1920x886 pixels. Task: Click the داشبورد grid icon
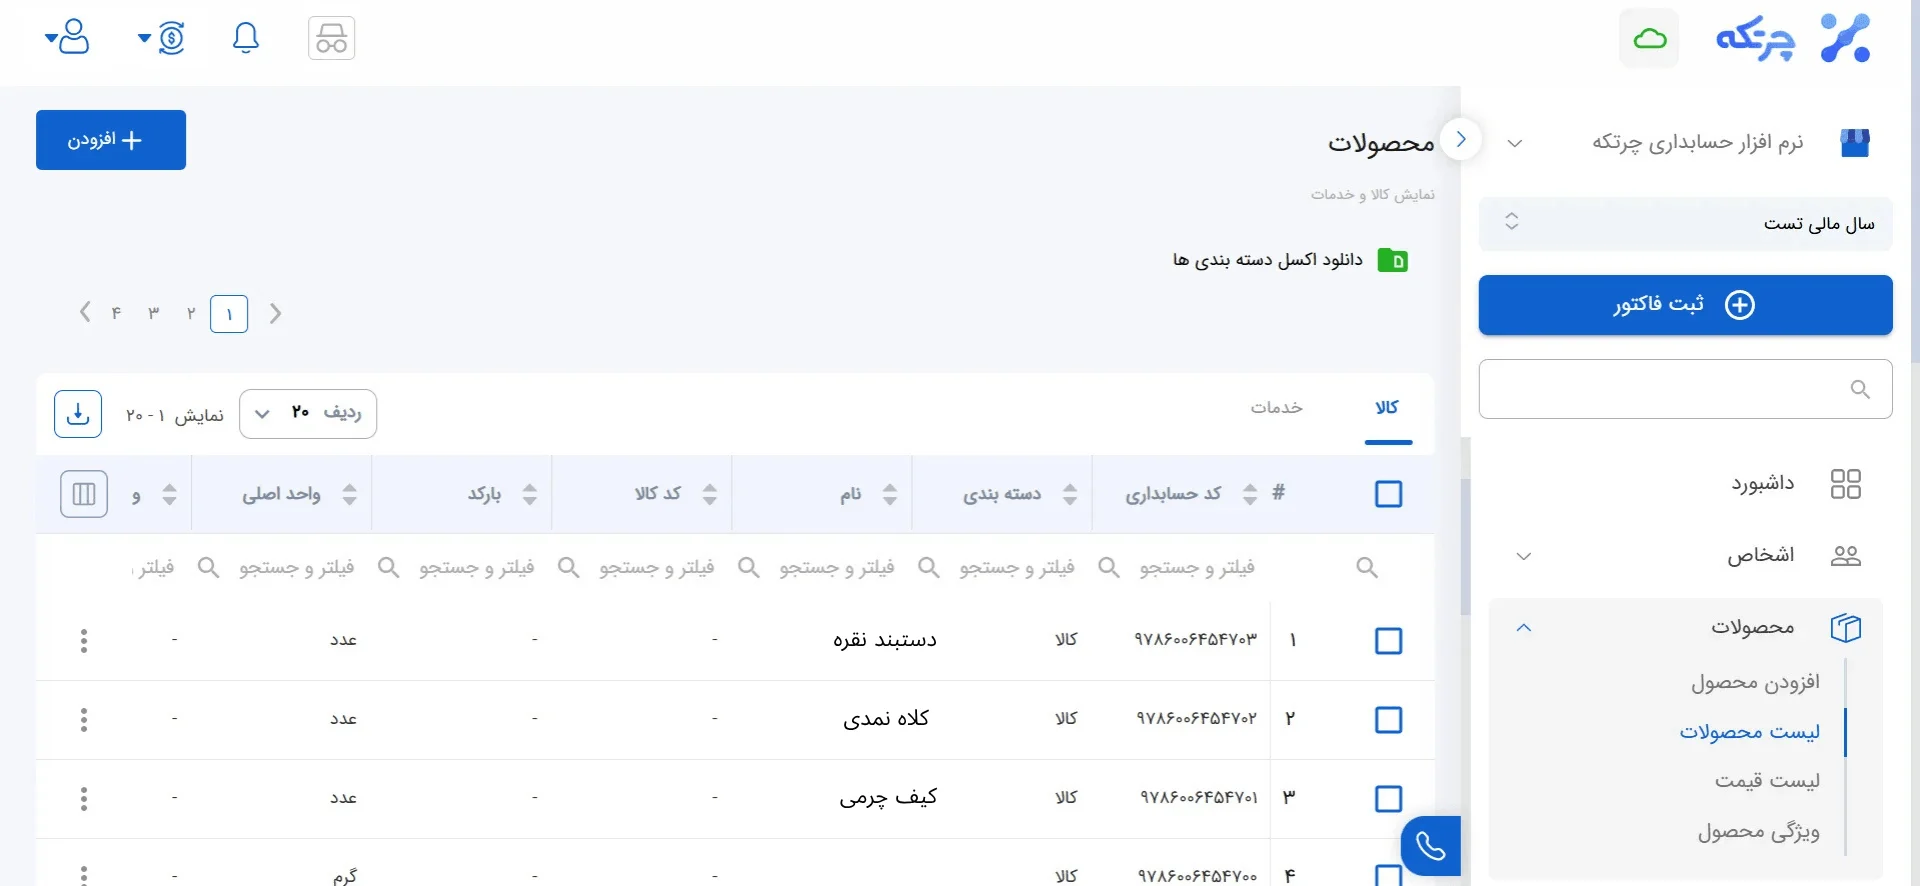(1845, 484)
